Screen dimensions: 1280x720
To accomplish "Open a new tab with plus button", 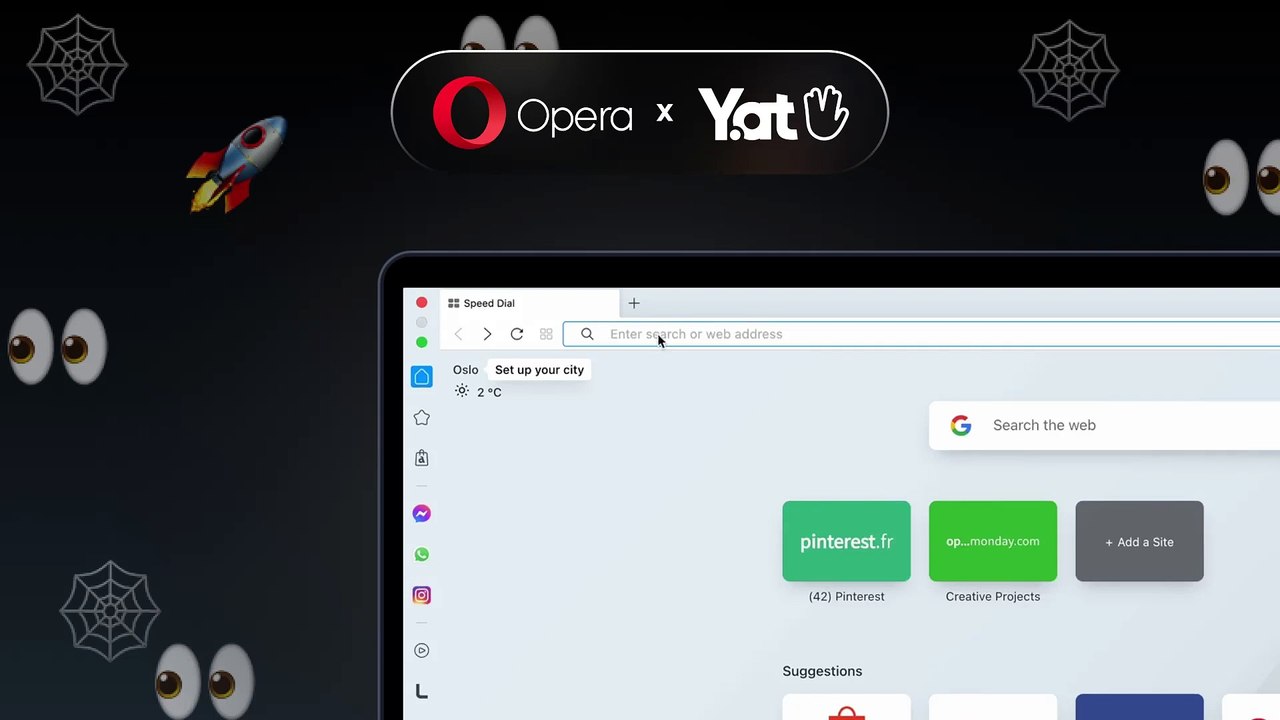I will click(634, 303).
